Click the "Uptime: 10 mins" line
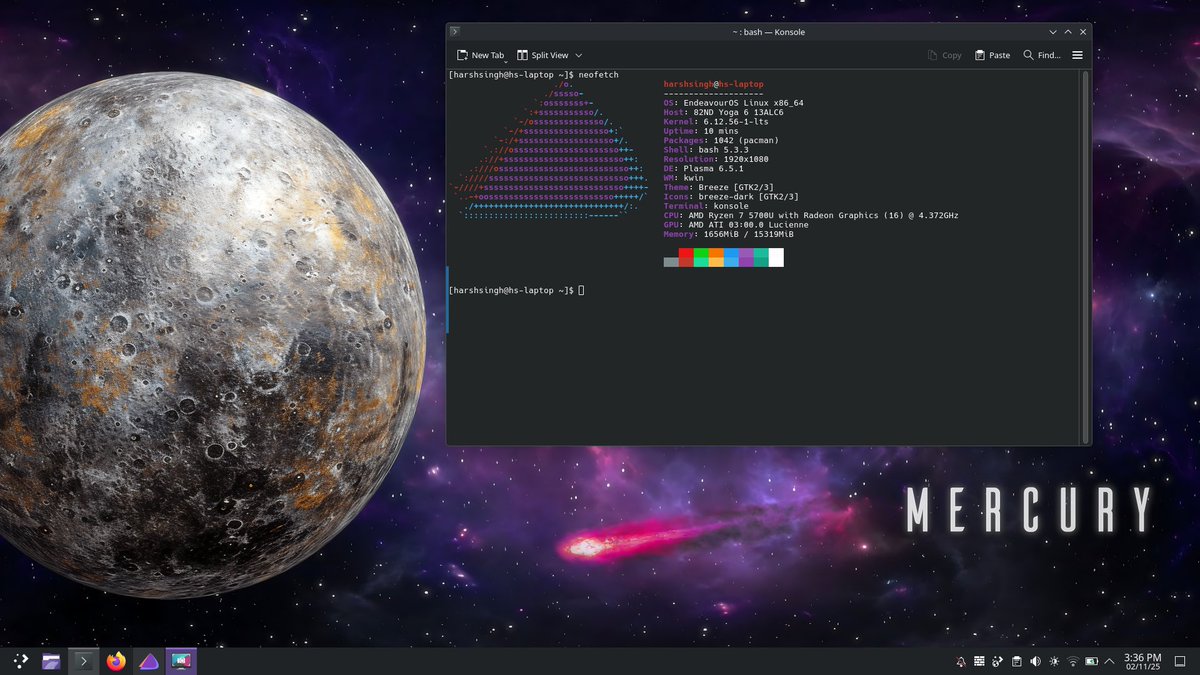This screenshot has height=675, width=1200. point(701,131)
